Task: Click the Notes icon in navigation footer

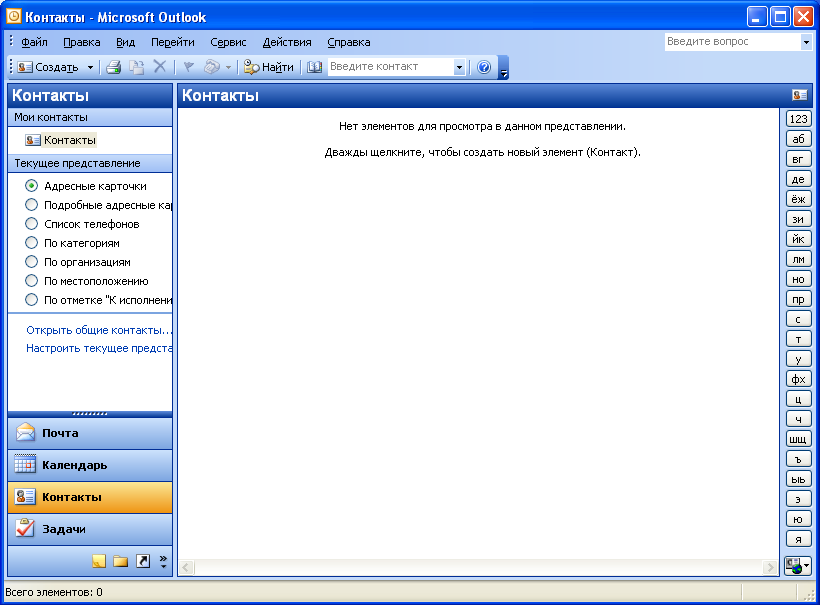Action: click(99, 561)
